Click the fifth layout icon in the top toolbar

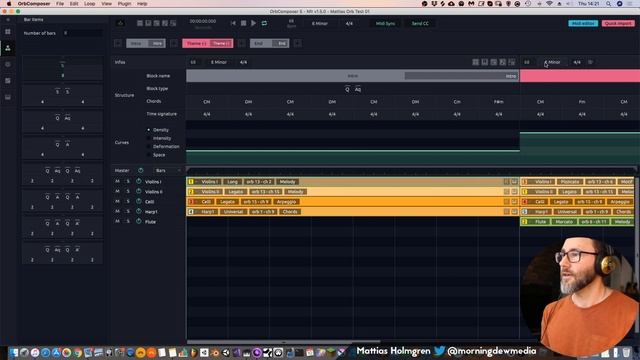(173, 23)
